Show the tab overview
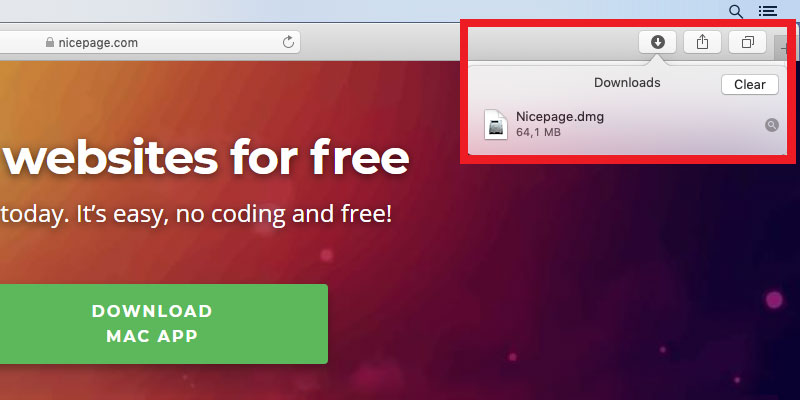The image size is (800, 400). (747, 42)
